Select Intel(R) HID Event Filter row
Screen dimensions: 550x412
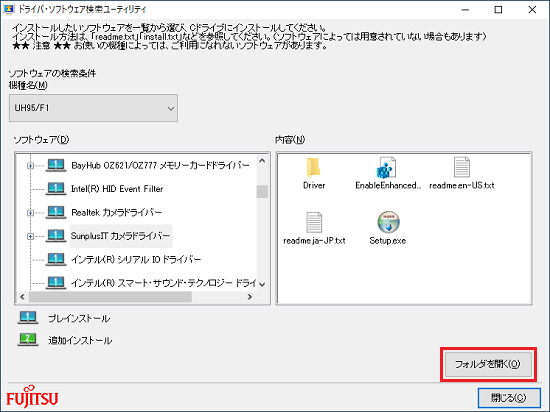pyautogui.click(x=117, y=189)
